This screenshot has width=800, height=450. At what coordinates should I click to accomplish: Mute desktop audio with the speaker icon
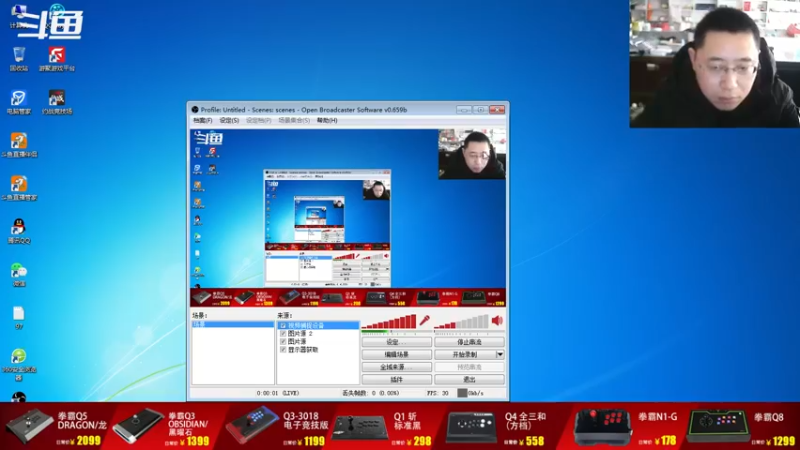[x=497, y=321]
